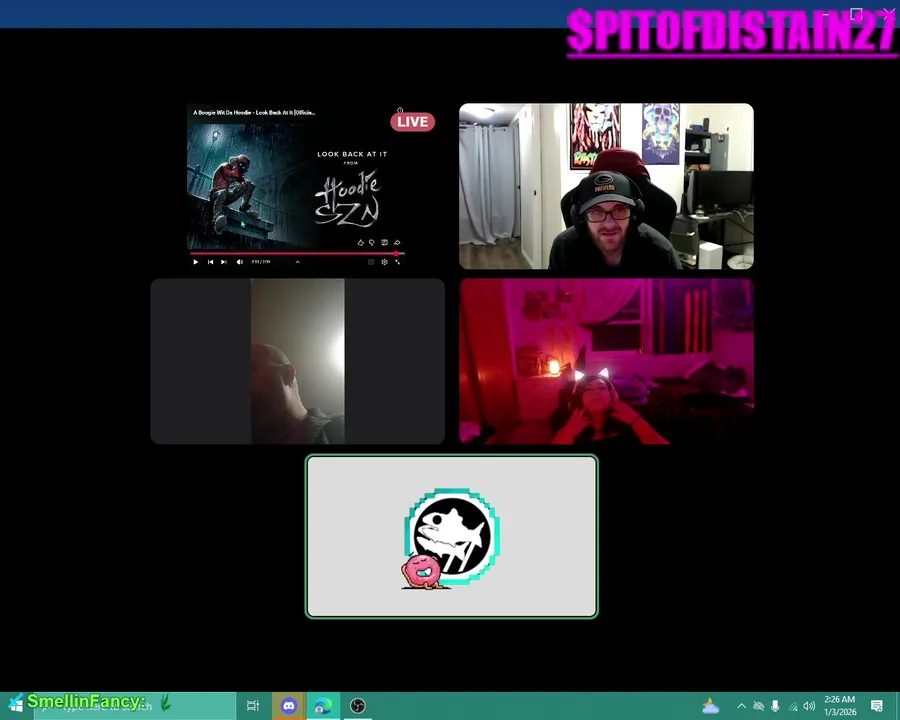
Task: Click the LIVE badge on the video tile
Action: pyautogui.click(x=413, y=122)
